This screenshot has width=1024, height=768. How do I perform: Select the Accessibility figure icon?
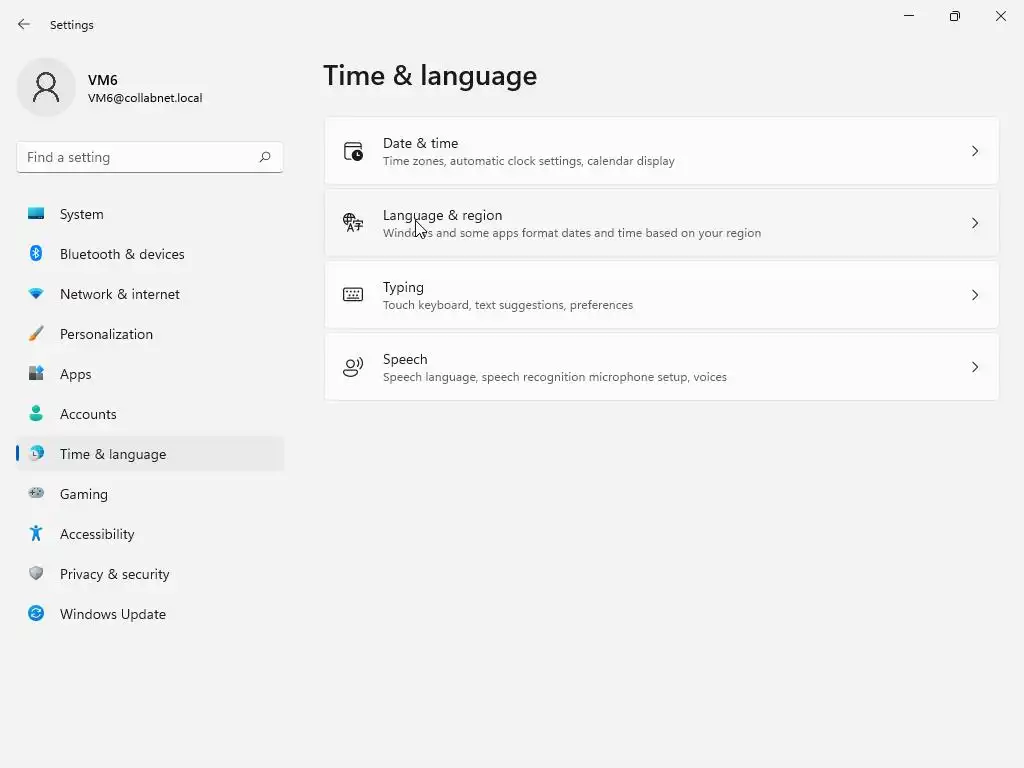(36, 534)
